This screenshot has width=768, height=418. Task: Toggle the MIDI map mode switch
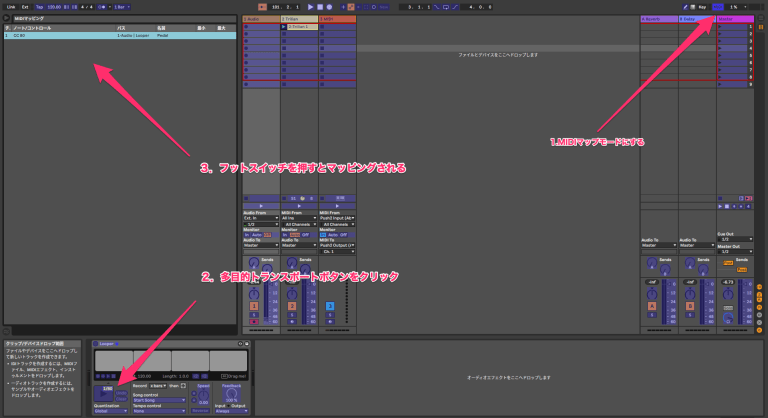pos(717,7)
